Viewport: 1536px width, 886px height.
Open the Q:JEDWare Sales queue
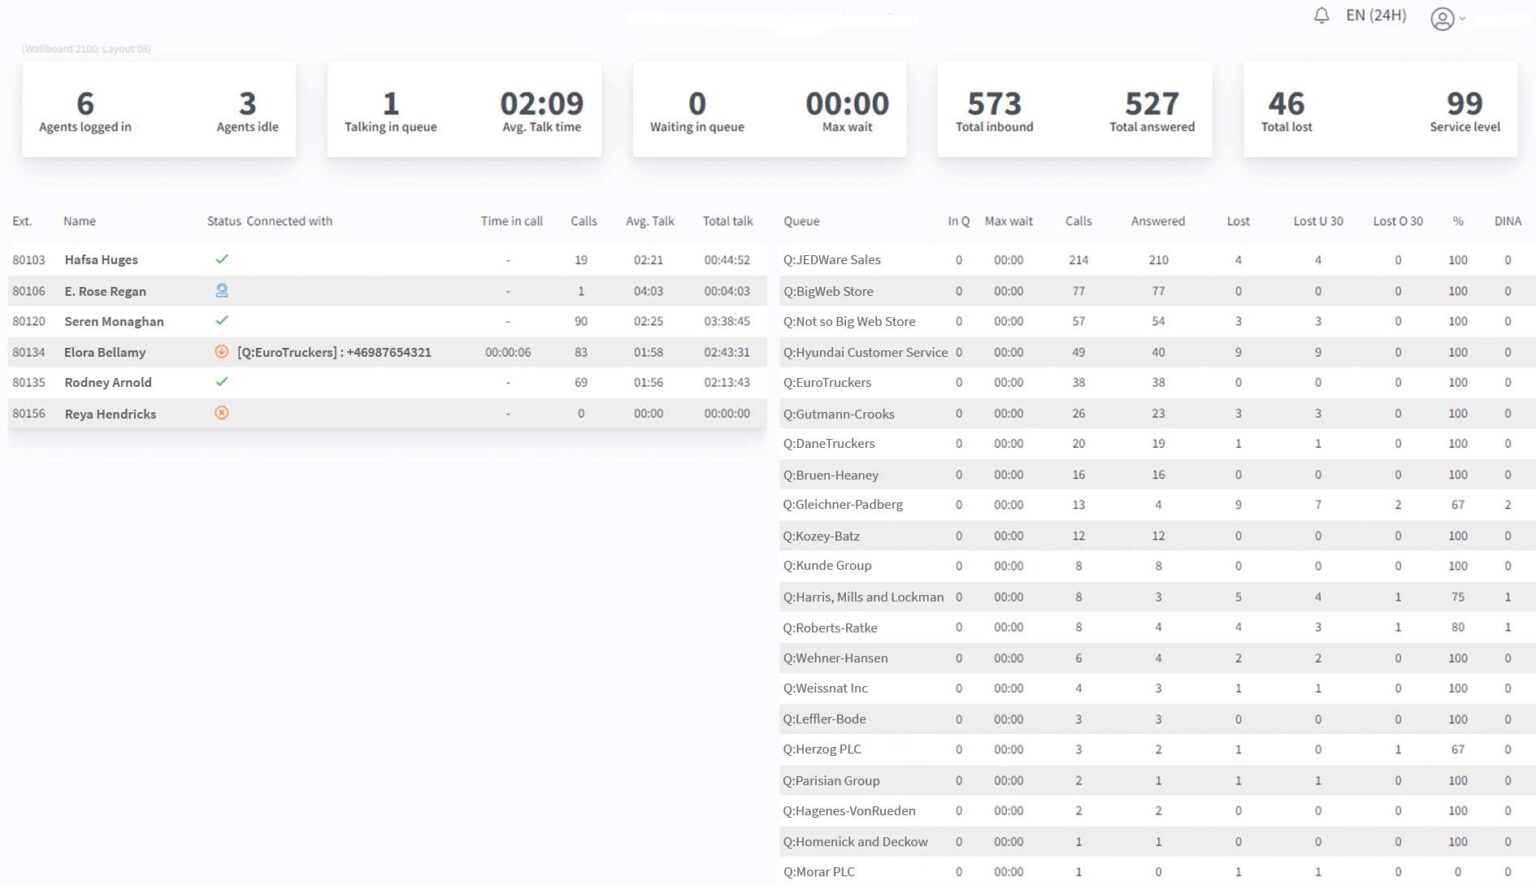(831, 260)
